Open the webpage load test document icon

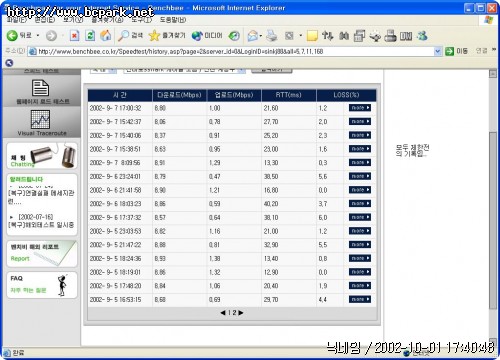click(x=40, y=88)
